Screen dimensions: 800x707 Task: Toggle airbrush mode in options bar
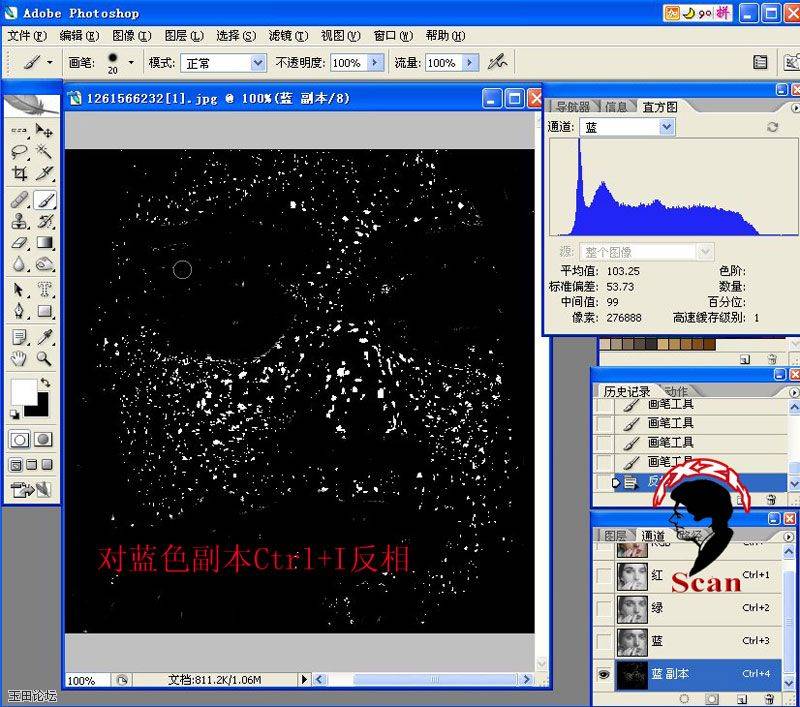tap(497, 62)
